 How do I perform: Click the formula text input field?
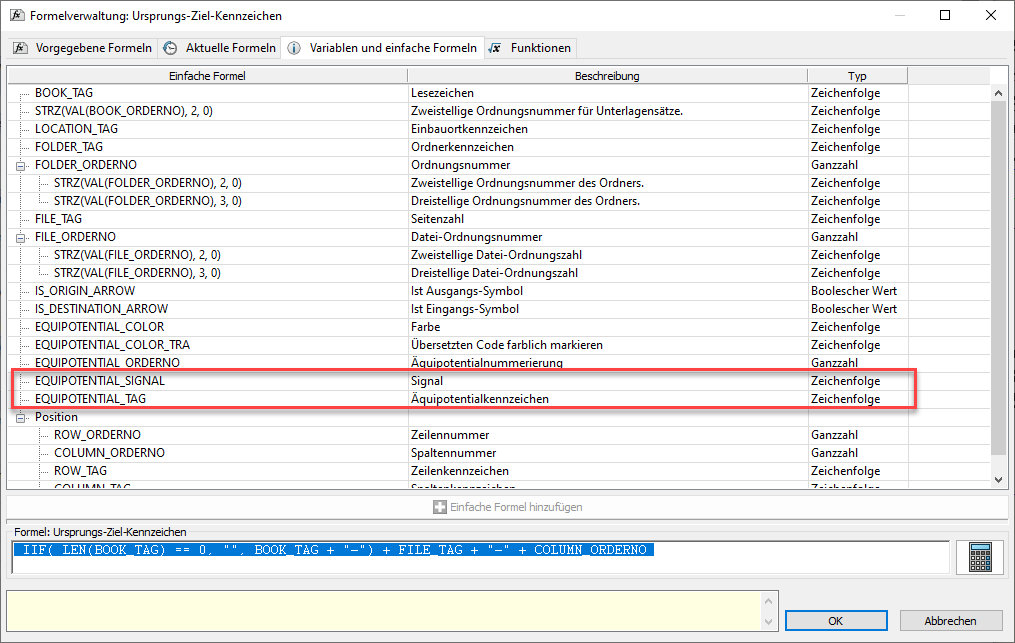pyautogui.click(x=480, y=556)
